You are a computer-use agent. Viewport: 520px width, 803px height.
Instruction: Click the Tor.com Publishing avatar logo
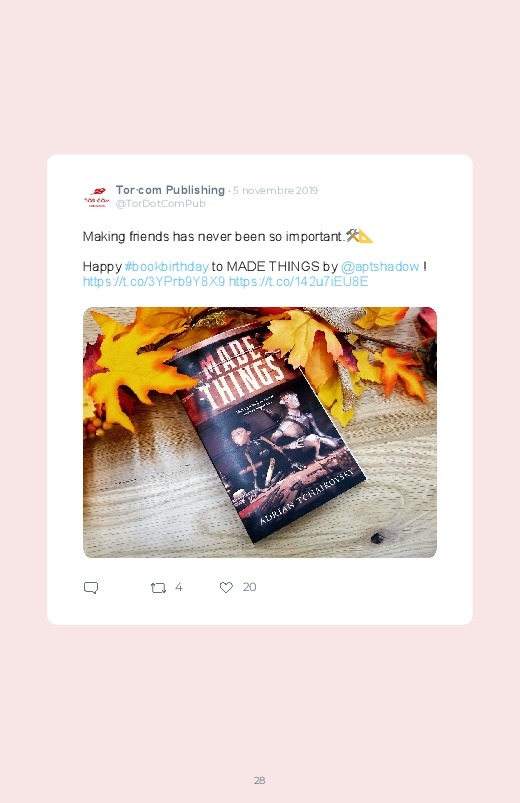(97, 197)
